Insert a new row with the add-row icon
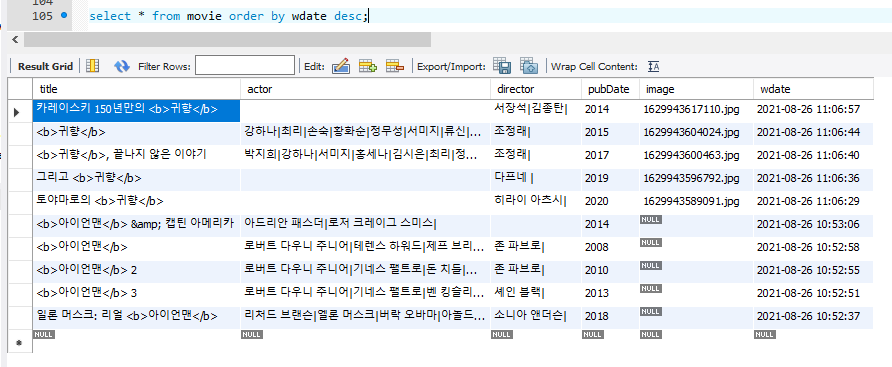The height and width of the screenshot is (367, 892). point(367,66)
